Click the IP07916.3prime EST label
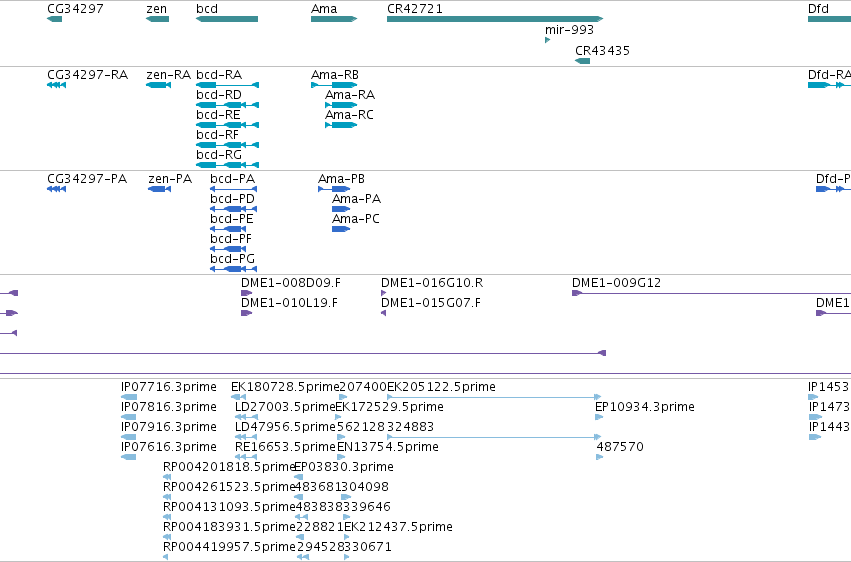The image size is (851, 562). click(x=169, y=427)
